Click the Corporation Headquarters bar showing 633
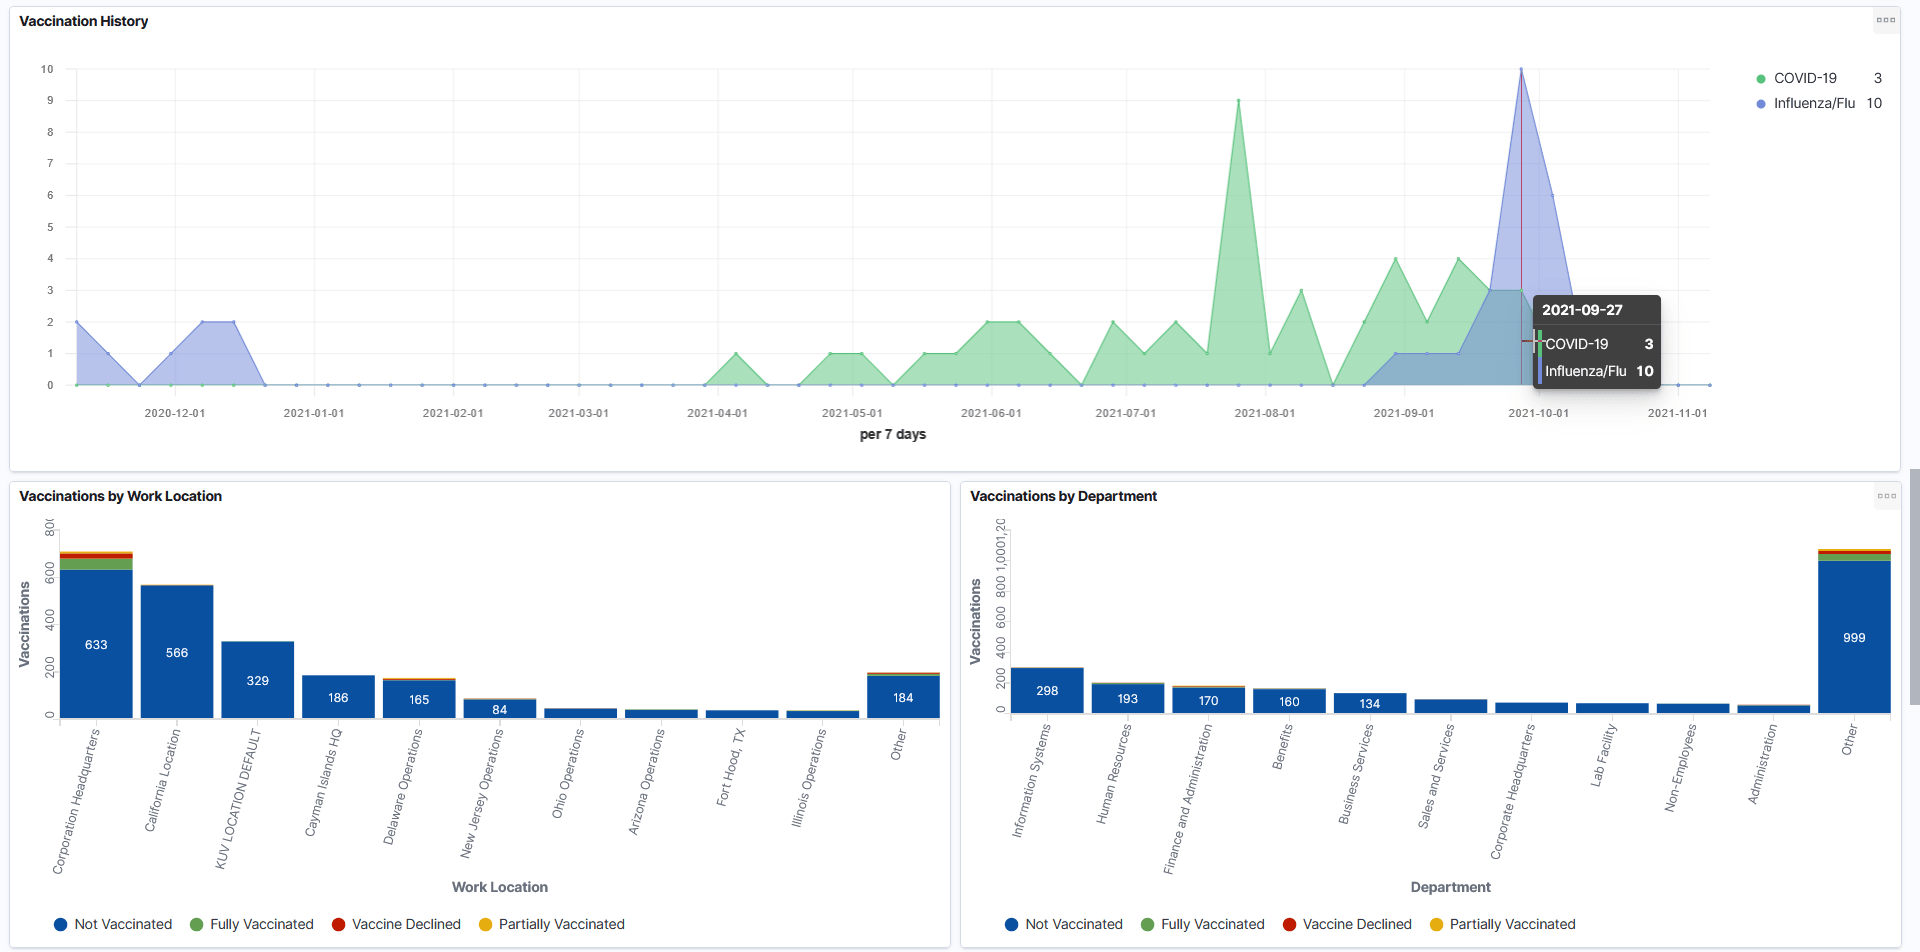The image size is (1920, 952). pos(95,644)
